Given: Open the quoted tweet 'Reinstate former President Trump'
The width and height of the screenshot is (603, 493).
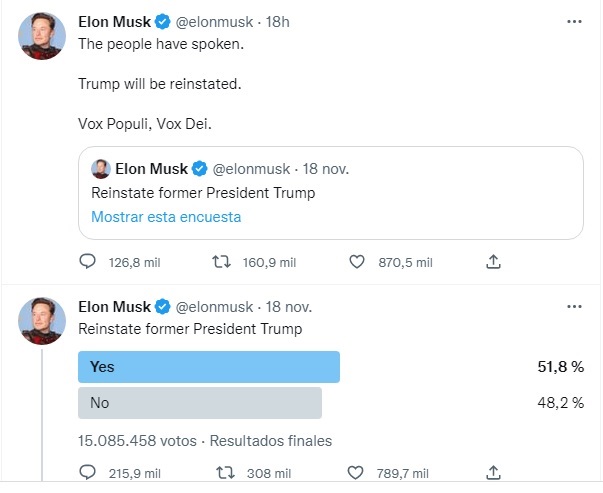Looking at the screenshot, I should tap(331, 193).
